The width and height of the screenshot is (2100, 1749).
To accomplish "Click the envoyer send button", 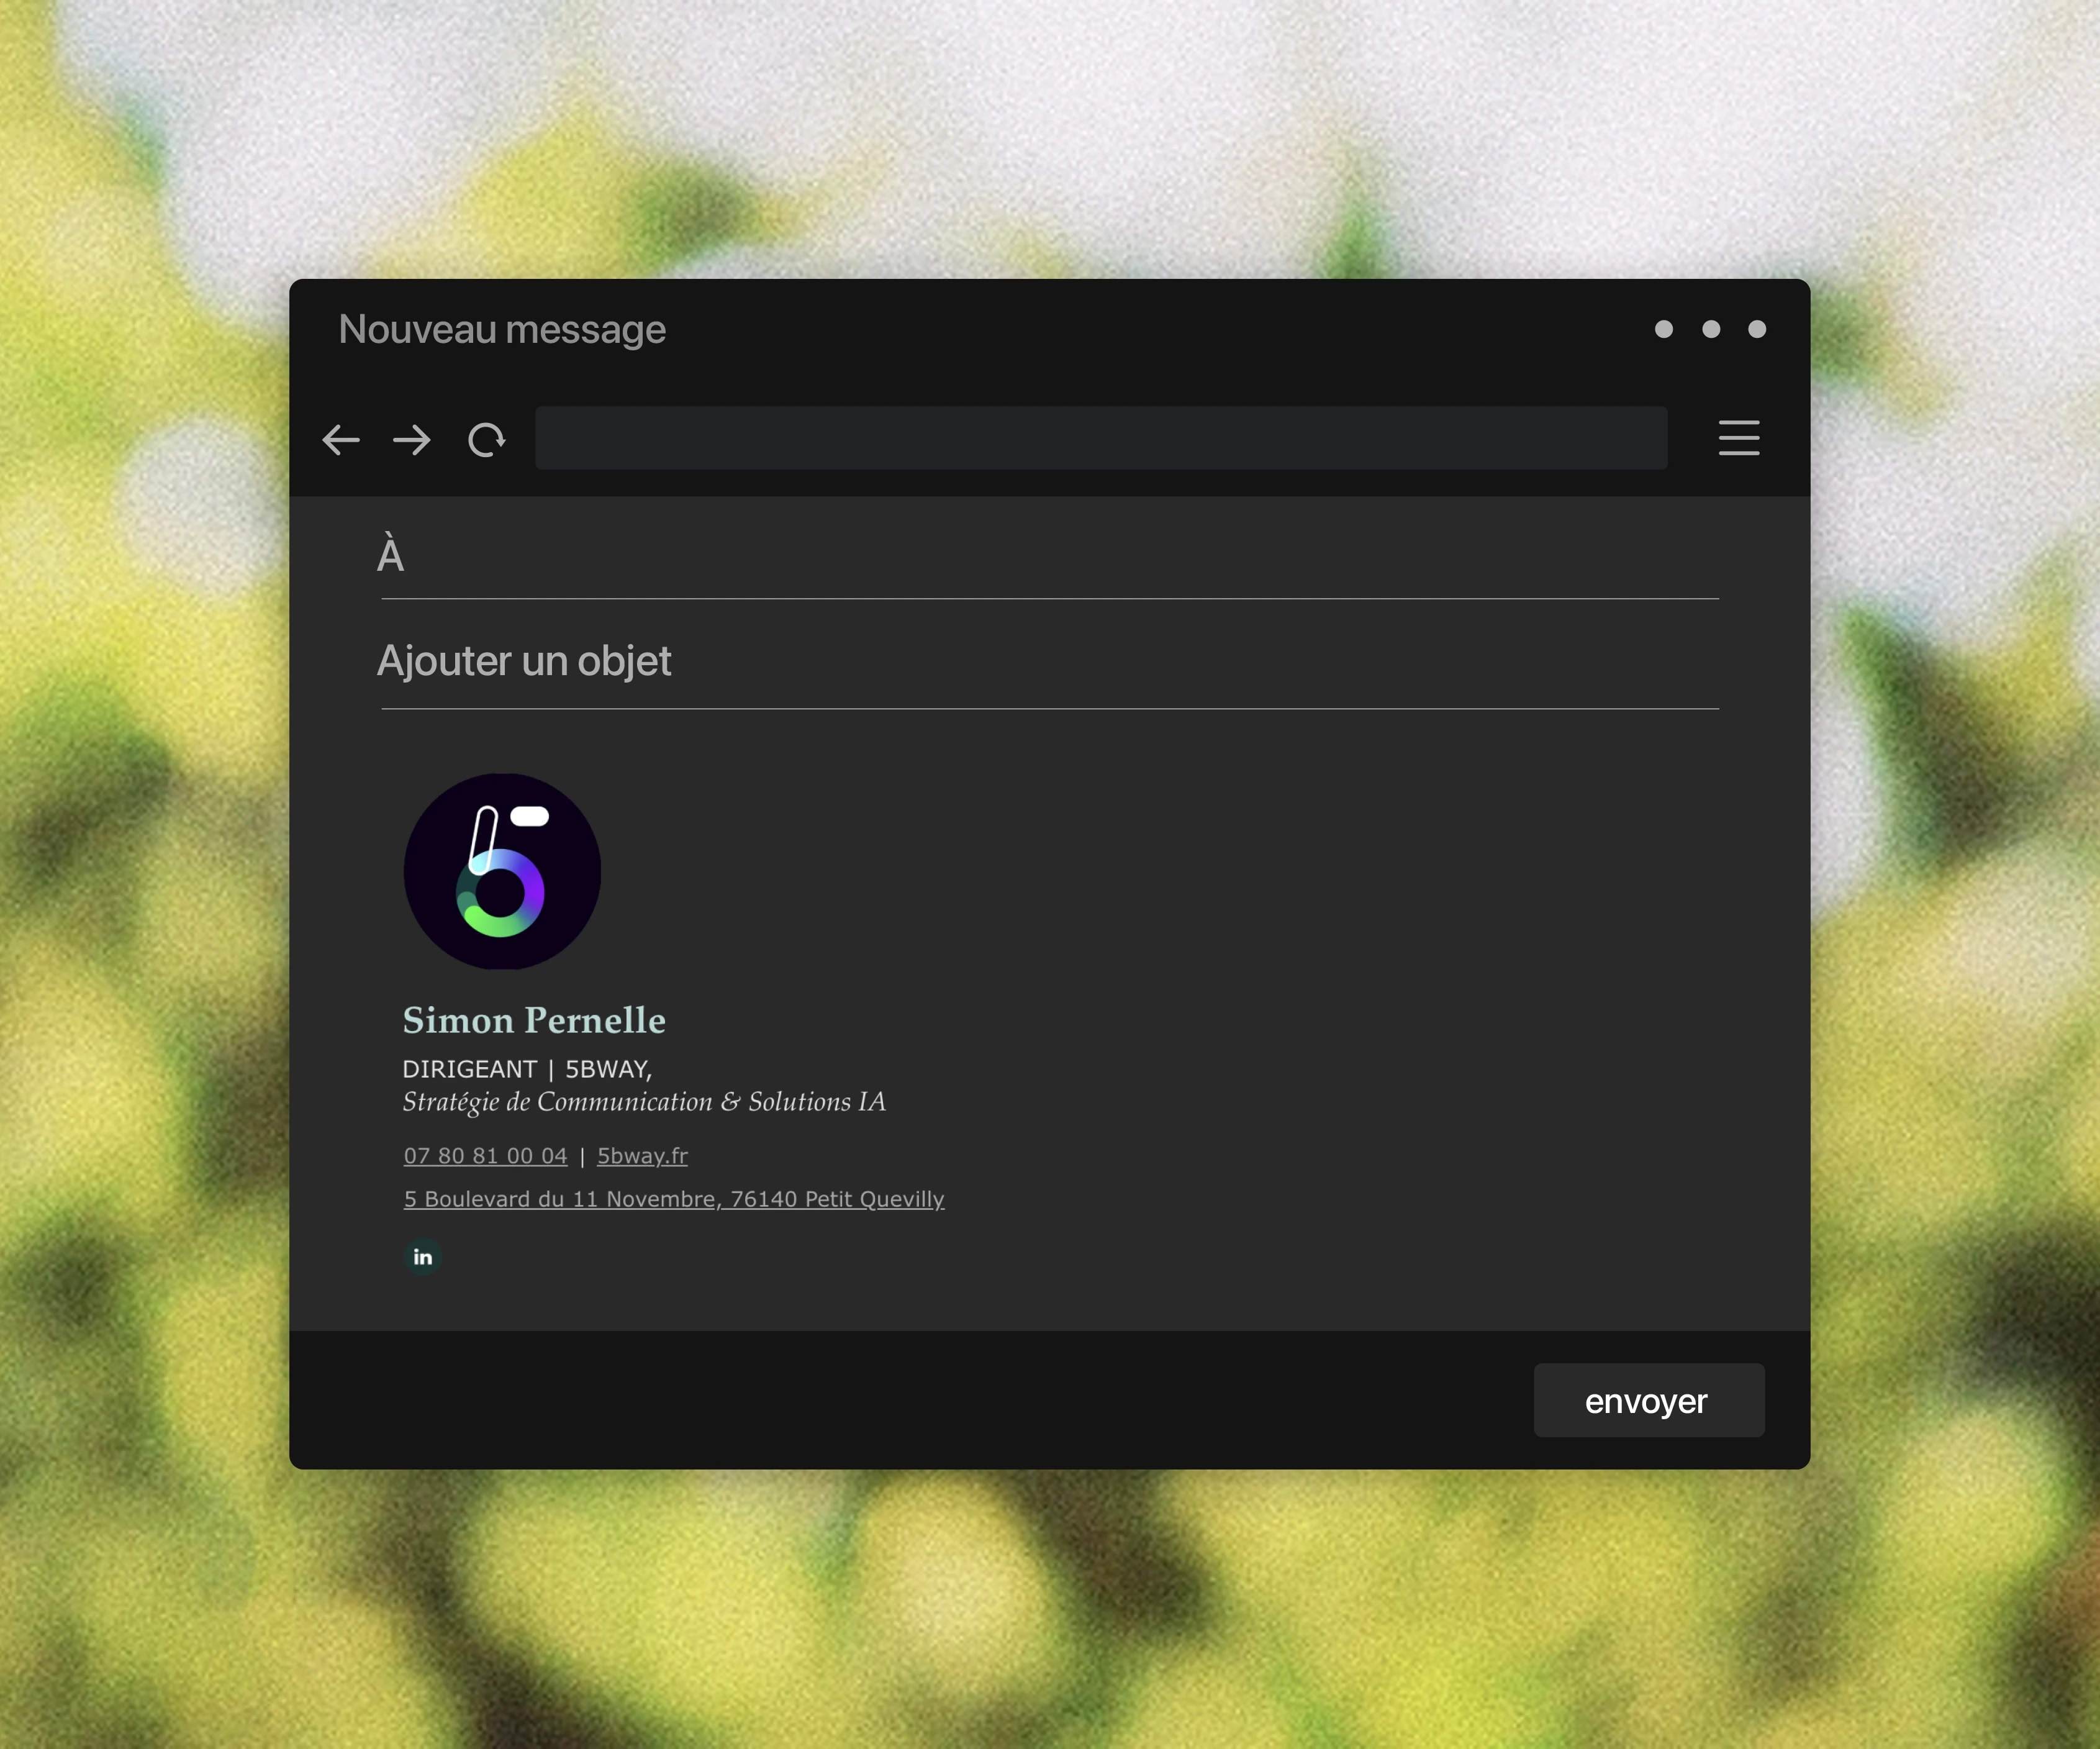I will pyautogui.click(x=1648, y=1400).
